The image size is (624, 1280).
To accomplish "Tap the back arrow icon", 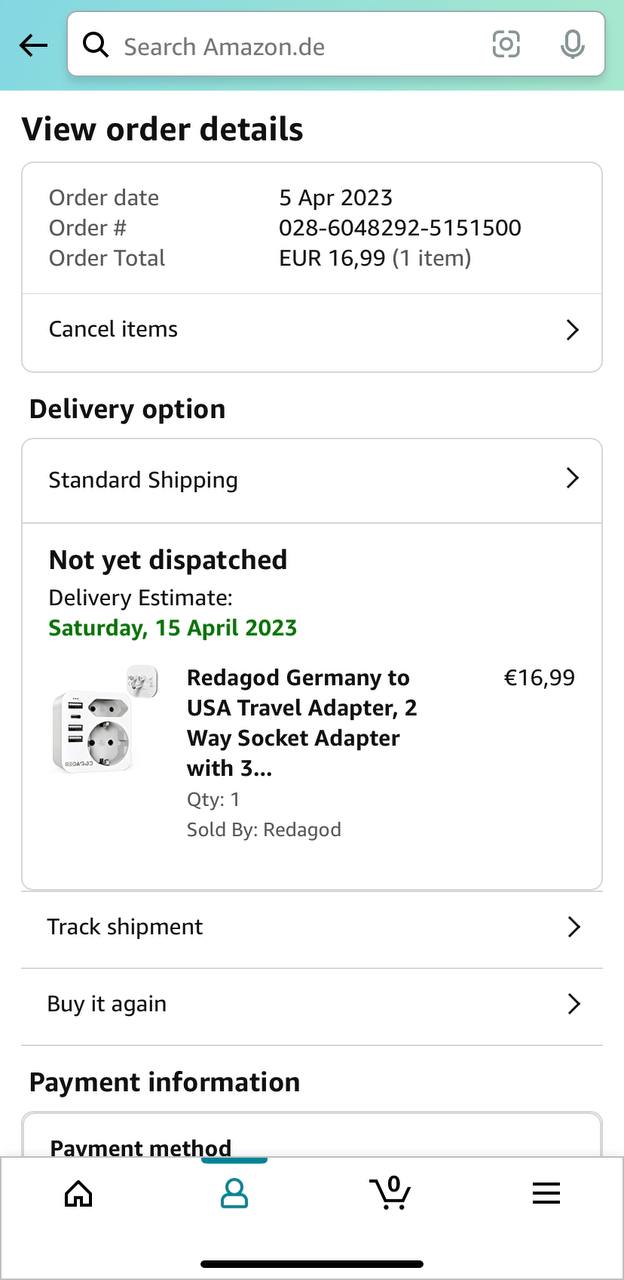I will [33, 45].
